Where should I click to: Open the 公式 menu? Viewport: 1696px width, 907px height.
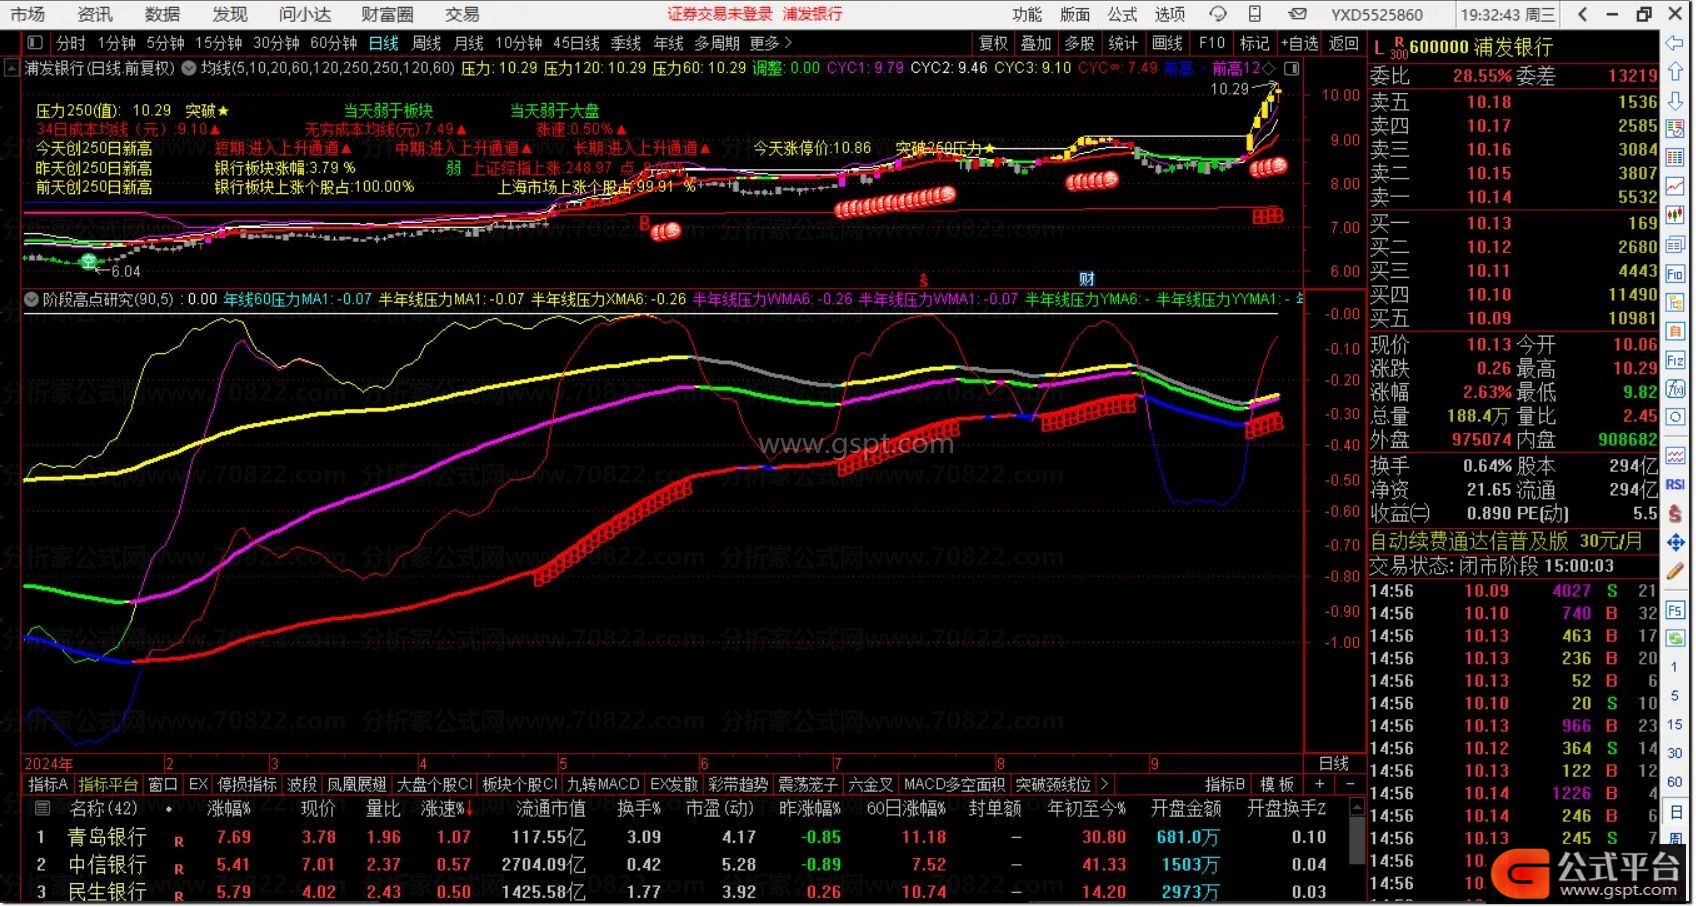click(x=1122, y=14)
